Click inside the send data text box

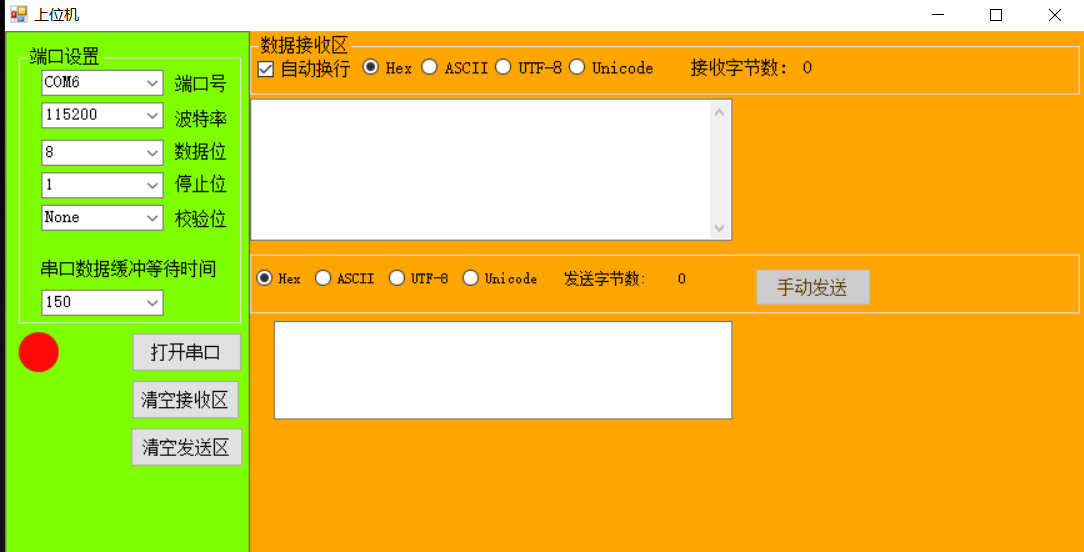click(503, 370)
